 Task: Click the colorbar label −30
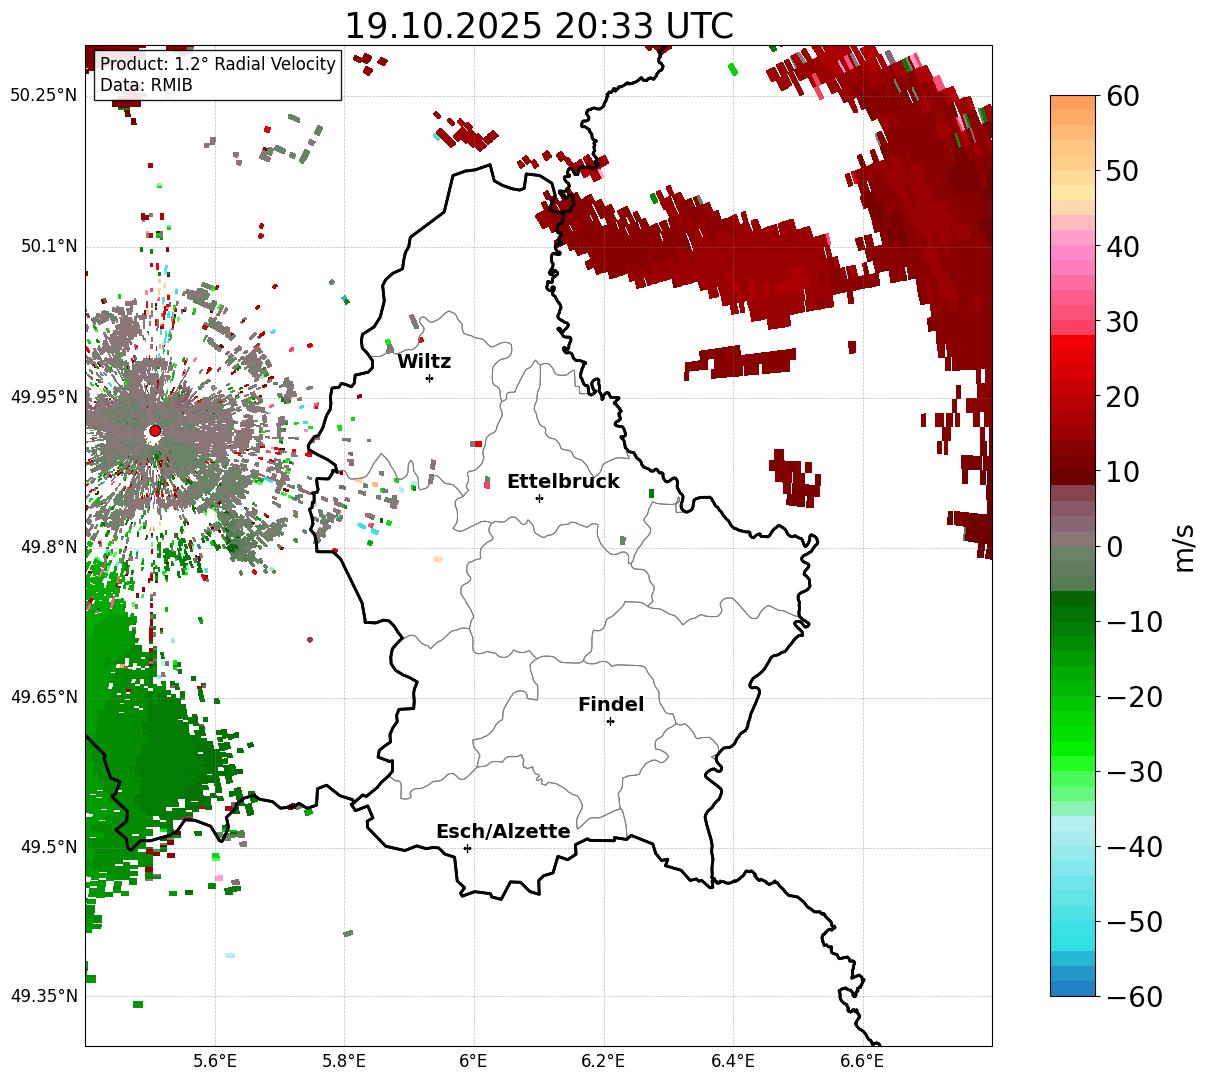click(1134, 771)
